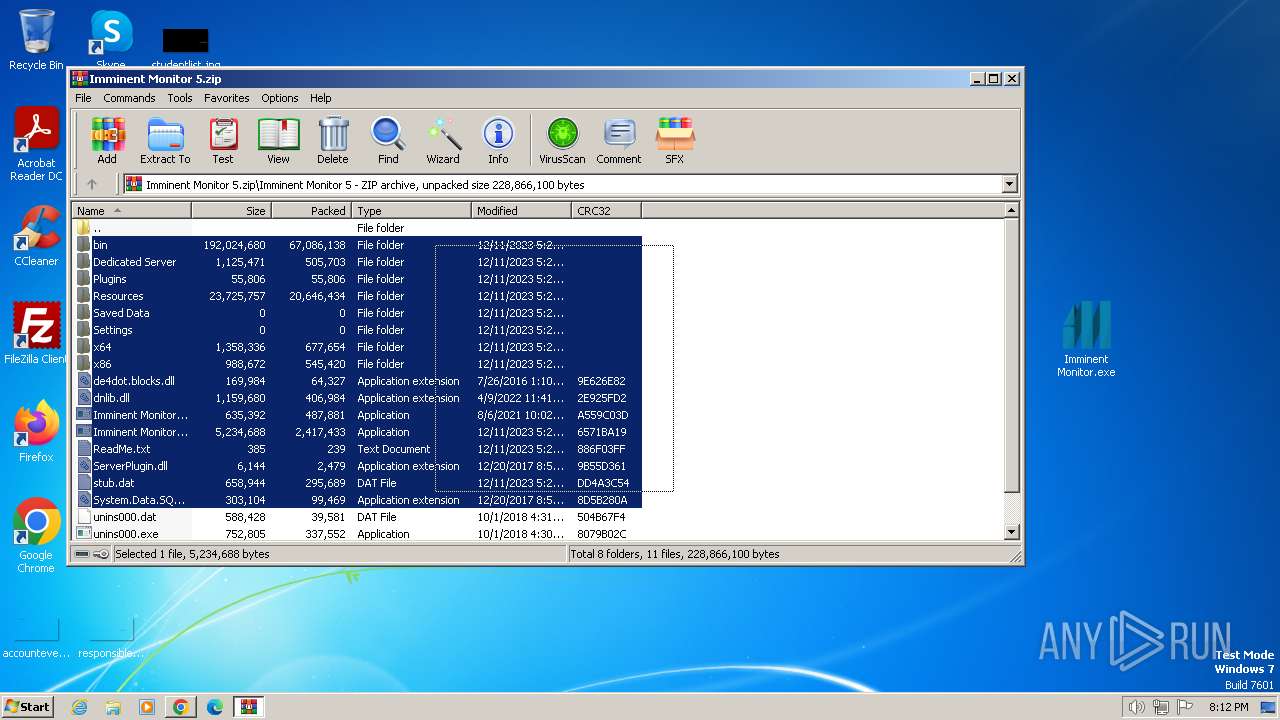Screen dimensions: 1280x720
Task: Click the Start button
Action: point(28,707)
